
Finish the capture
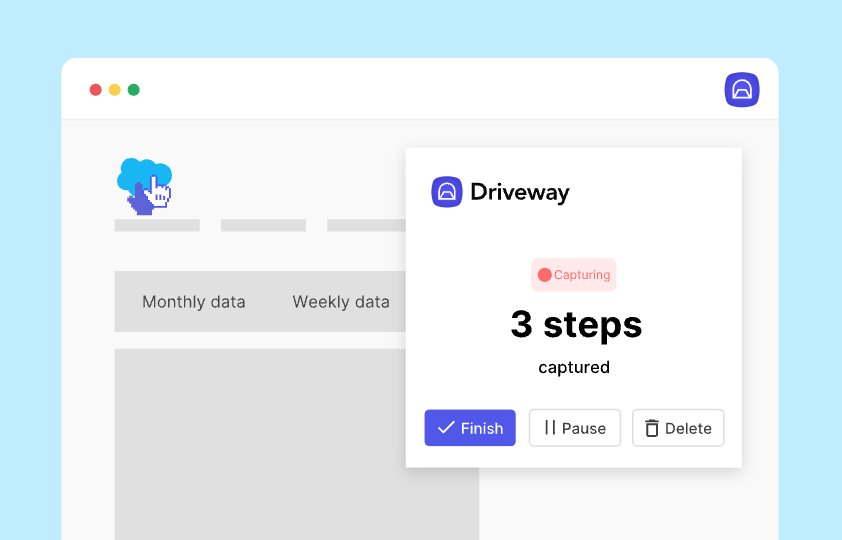[470, 428]
